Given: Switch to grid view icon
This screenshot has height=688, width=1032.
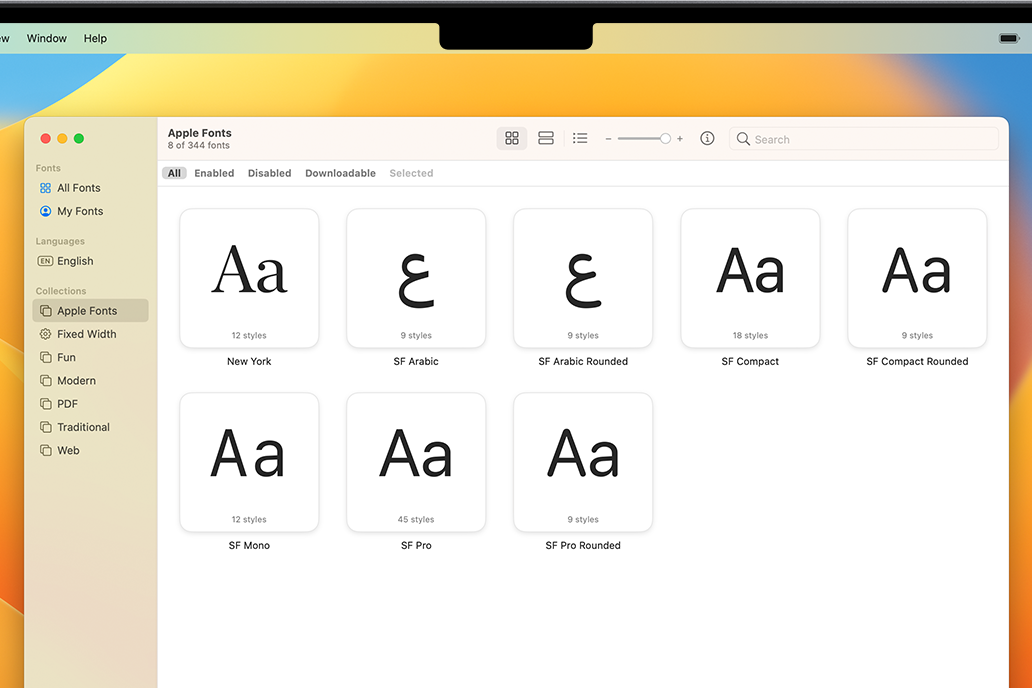Looking at the screenshot, I should 511,138.
